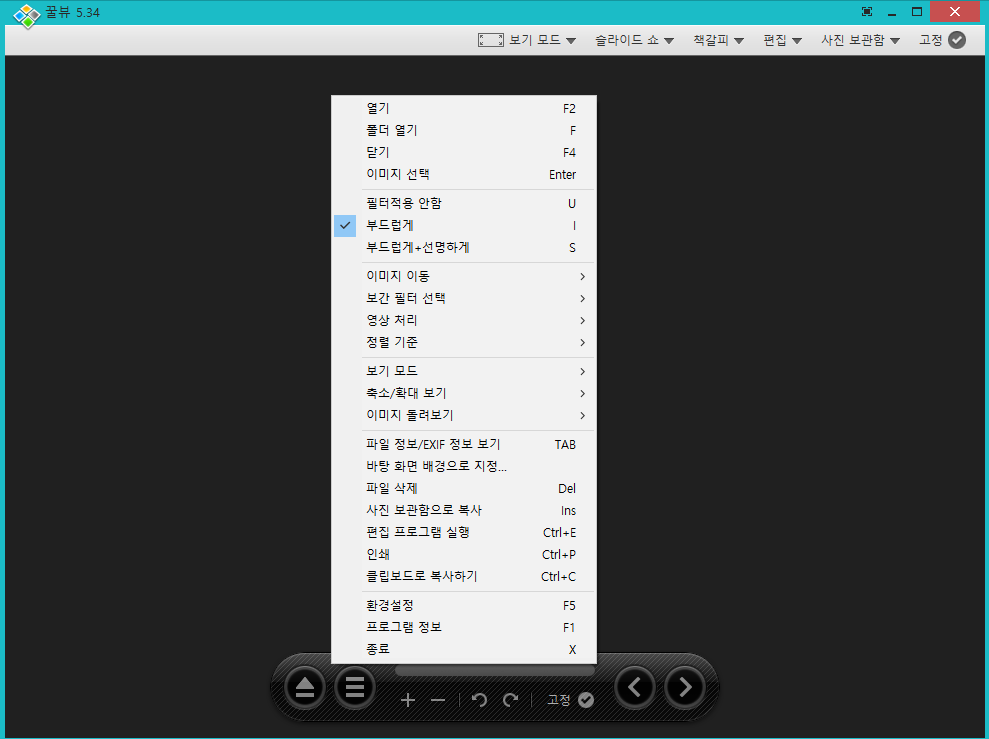Go to the next image with the right arrow
The height and width of the screenshot is (739, 989).
[684, 687]
